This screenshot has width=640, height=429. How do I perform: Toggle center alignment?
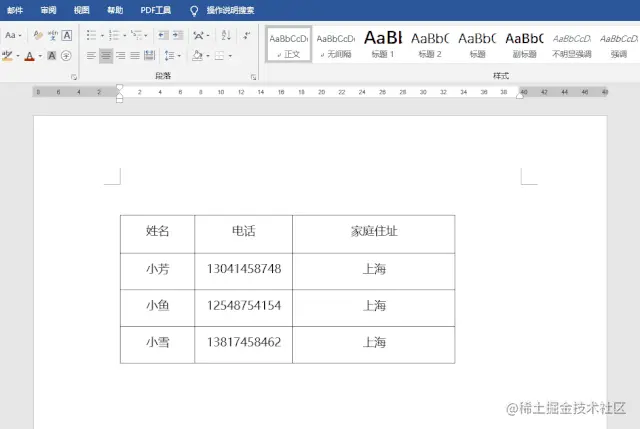pyautogui.click(x=106, y=56)
